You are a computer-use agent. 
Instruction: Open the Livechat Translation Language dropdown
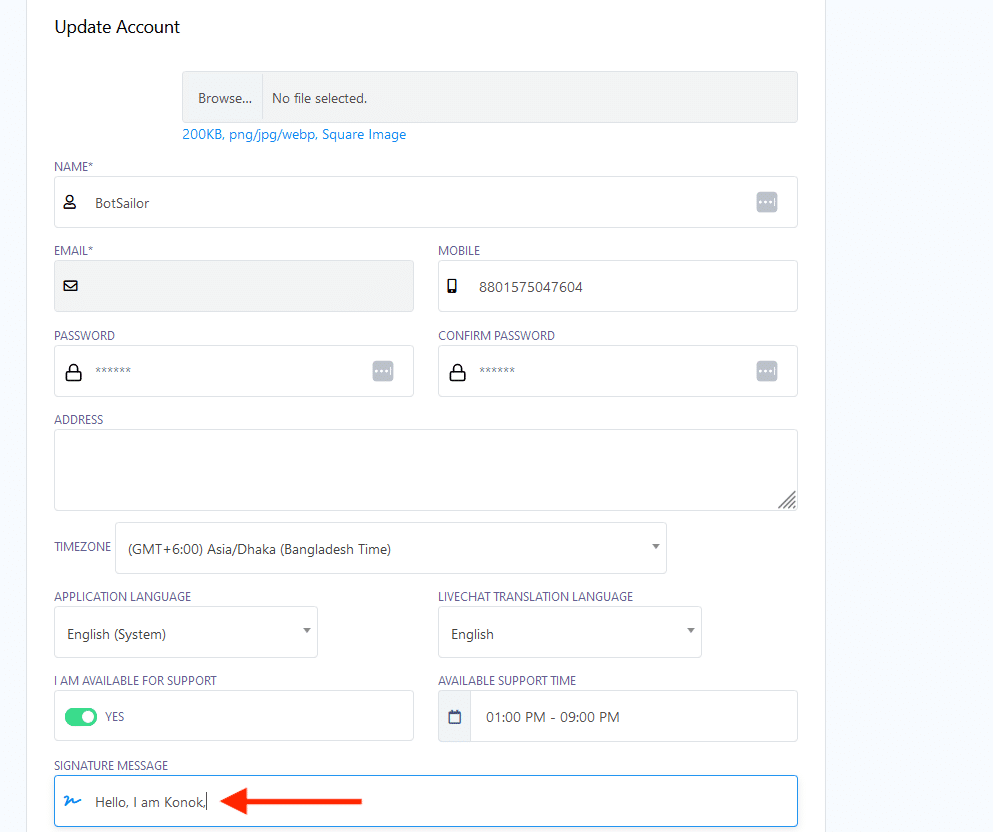[569, 633]
